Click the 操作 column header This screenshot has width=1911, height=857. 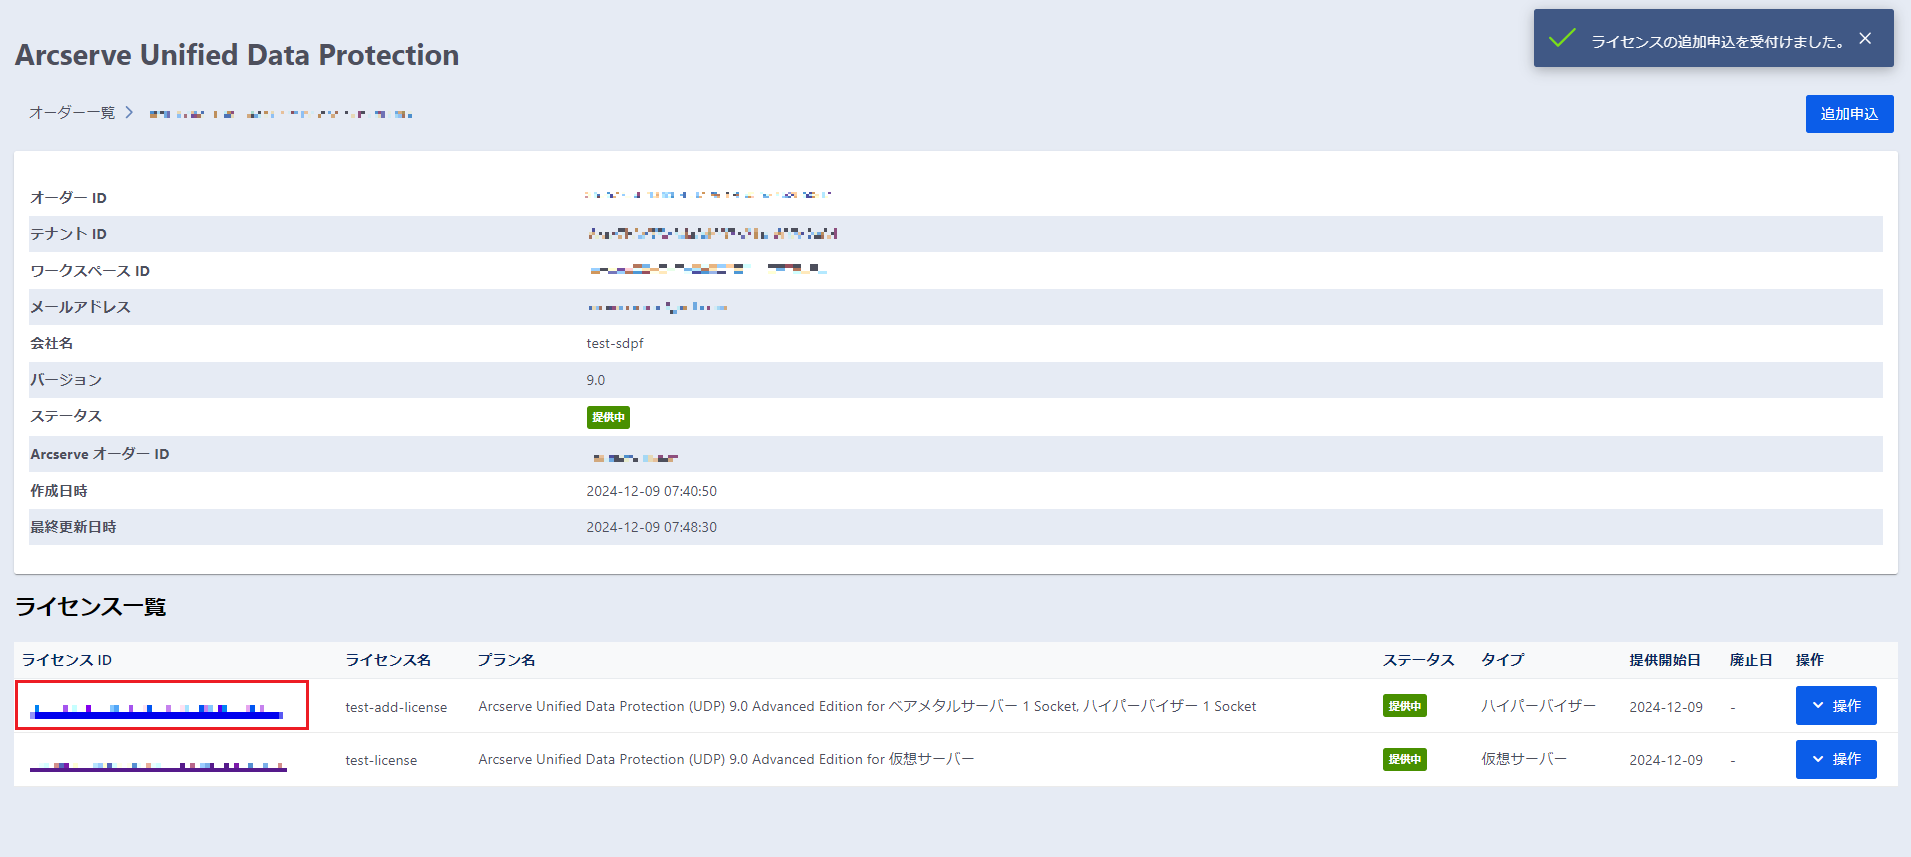(1810, 660)
